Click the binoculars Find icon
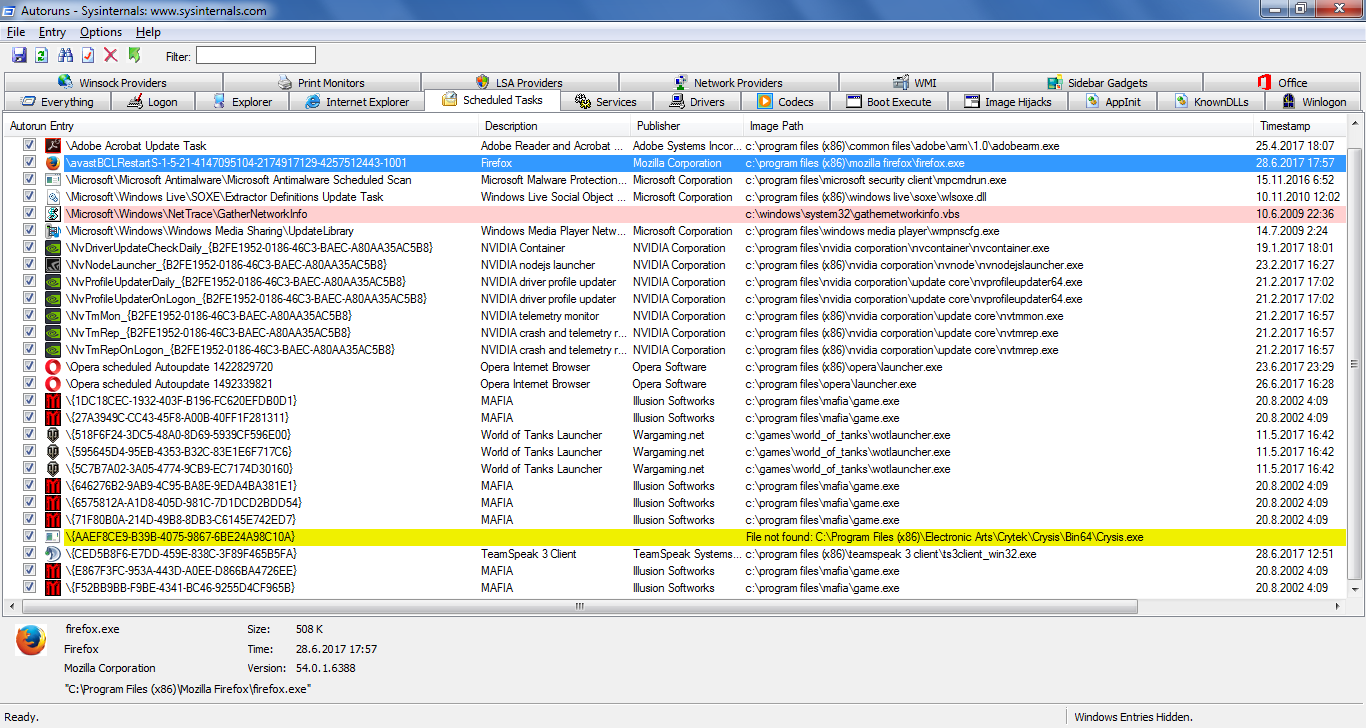This screenshot has height=728, width=1366. 65,56
